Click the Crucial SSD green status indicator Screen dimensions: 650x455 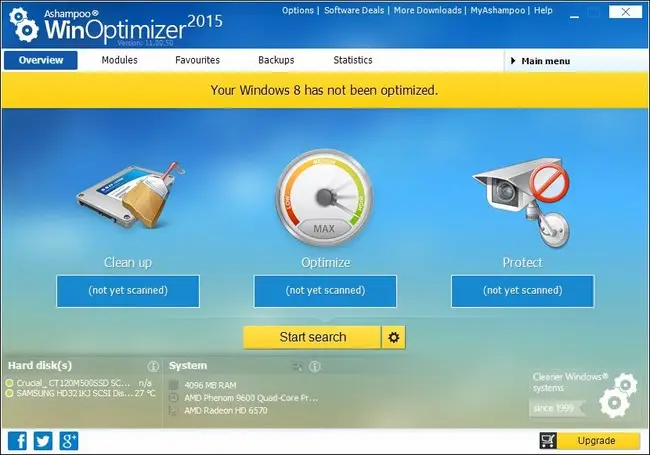[9, 382]
